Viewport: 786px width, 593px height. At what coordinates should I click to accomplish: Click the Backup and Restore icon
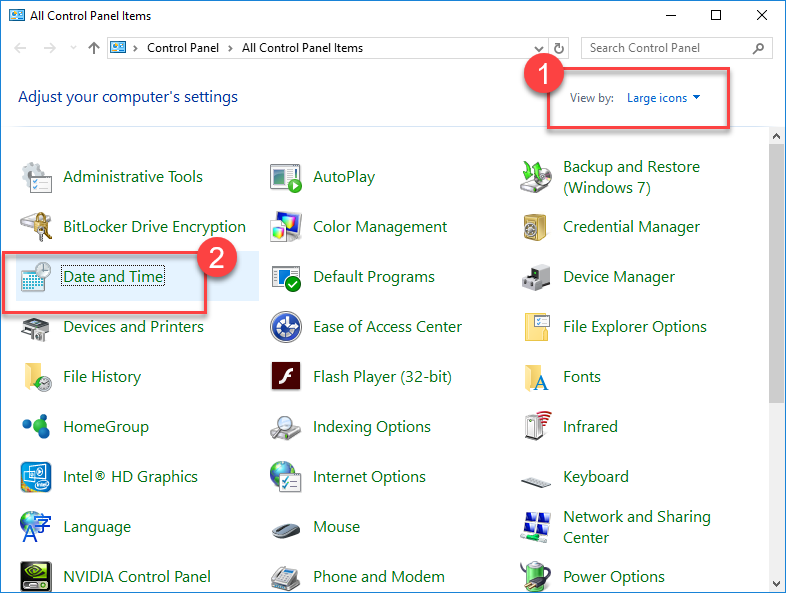pyautogui.click(x=536, y=177)
